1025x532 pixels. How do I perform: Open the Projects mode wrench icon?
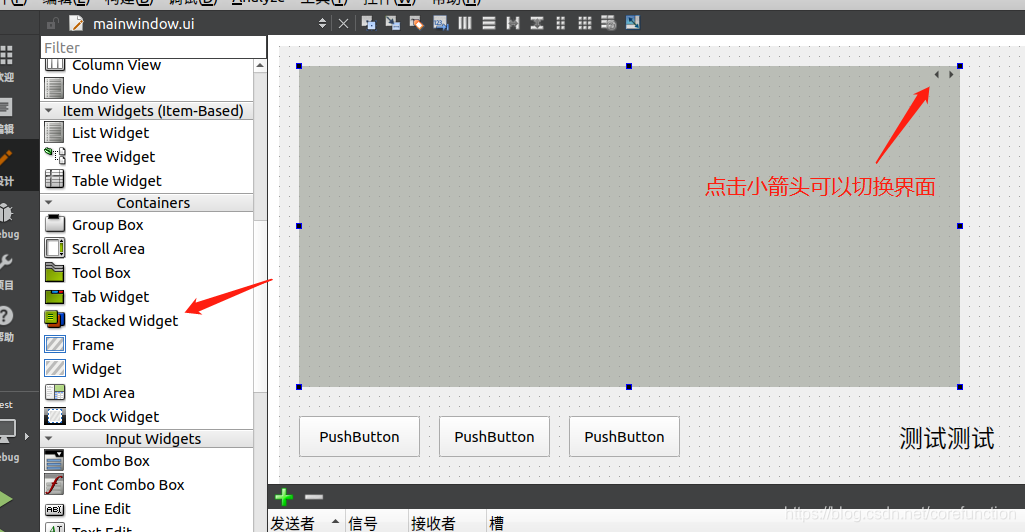7,271
